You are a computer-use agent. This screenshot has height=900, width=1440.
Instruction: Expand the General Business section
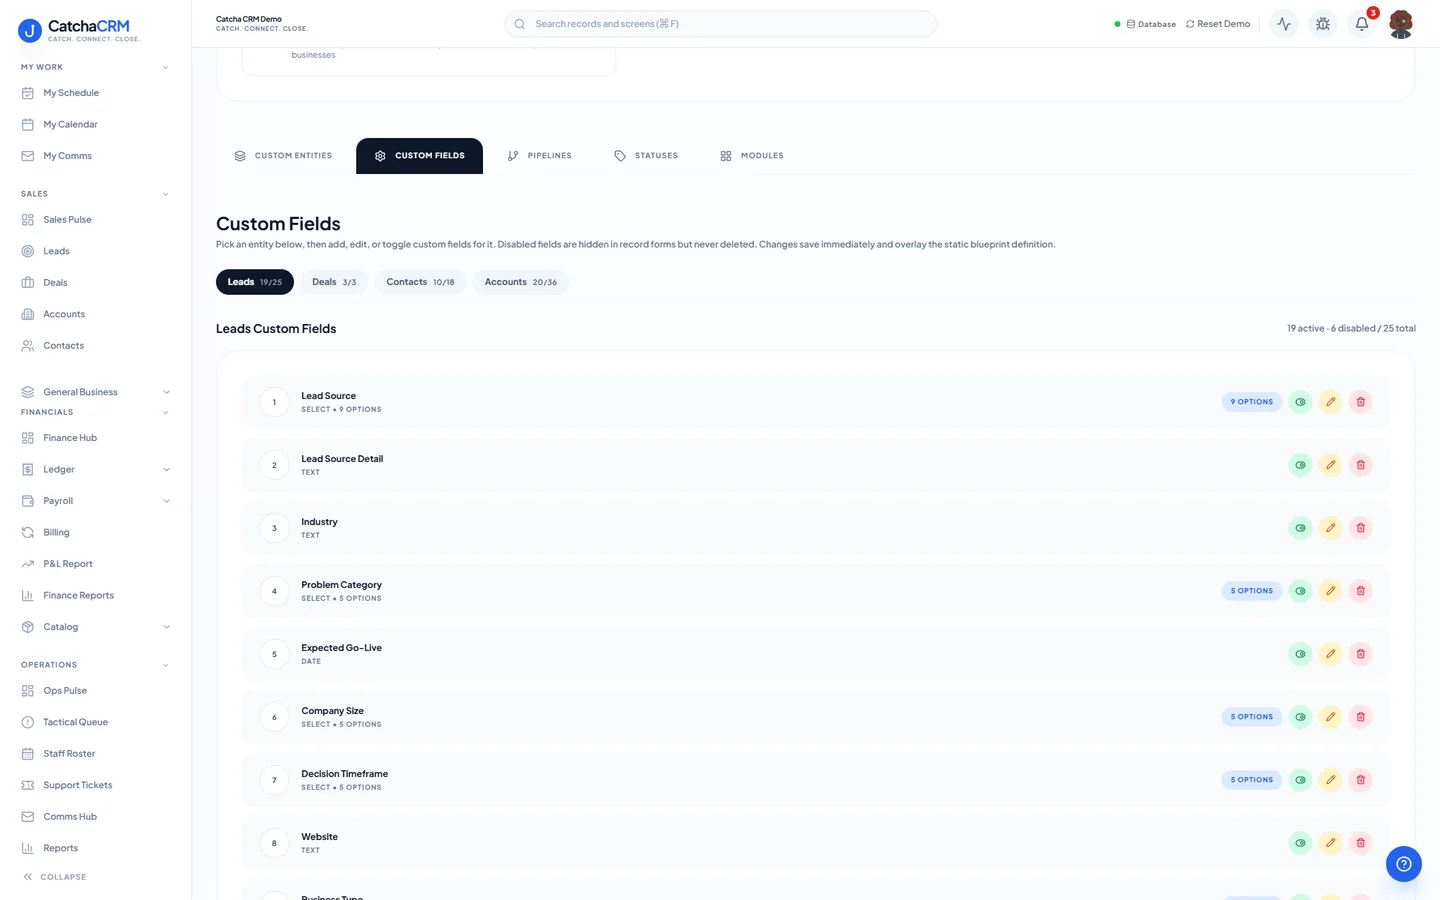pyautogui.click(x=95, y=392)
